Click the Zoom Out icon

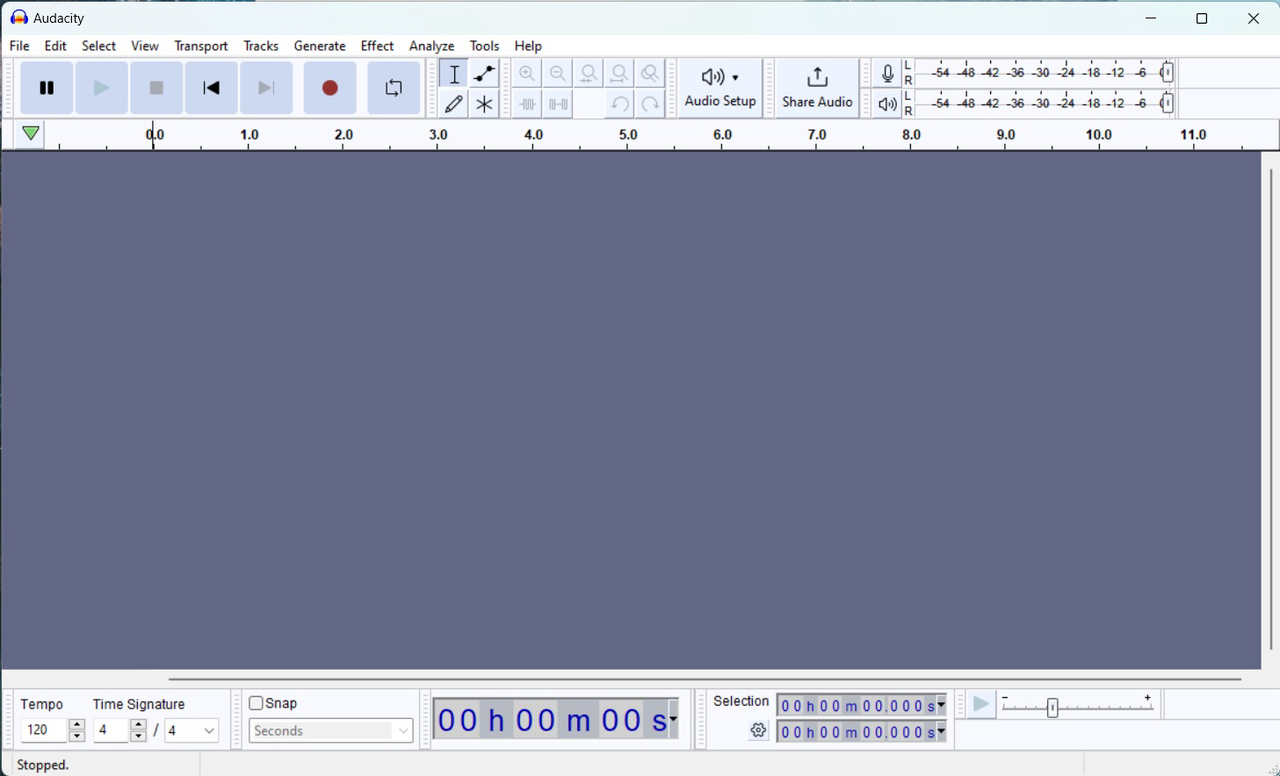(x=557, y=73)
